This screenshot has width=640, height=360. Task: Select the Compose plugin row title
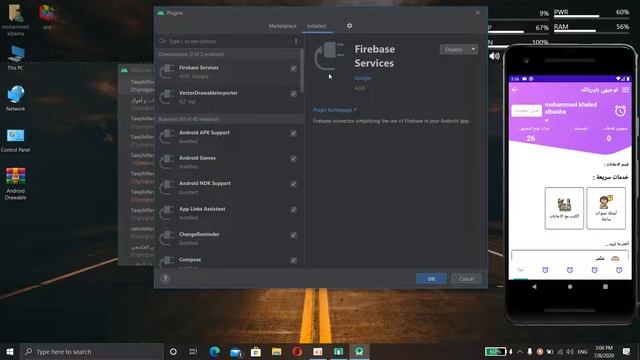tap(190, 260)
